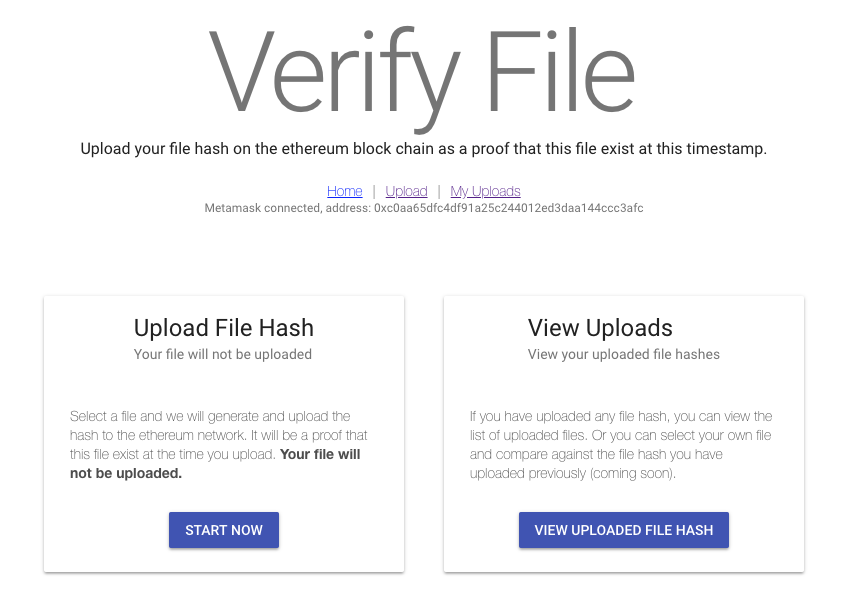Click the separator between Home and Upload
845x613 pixels.
[x=374, y=191]
